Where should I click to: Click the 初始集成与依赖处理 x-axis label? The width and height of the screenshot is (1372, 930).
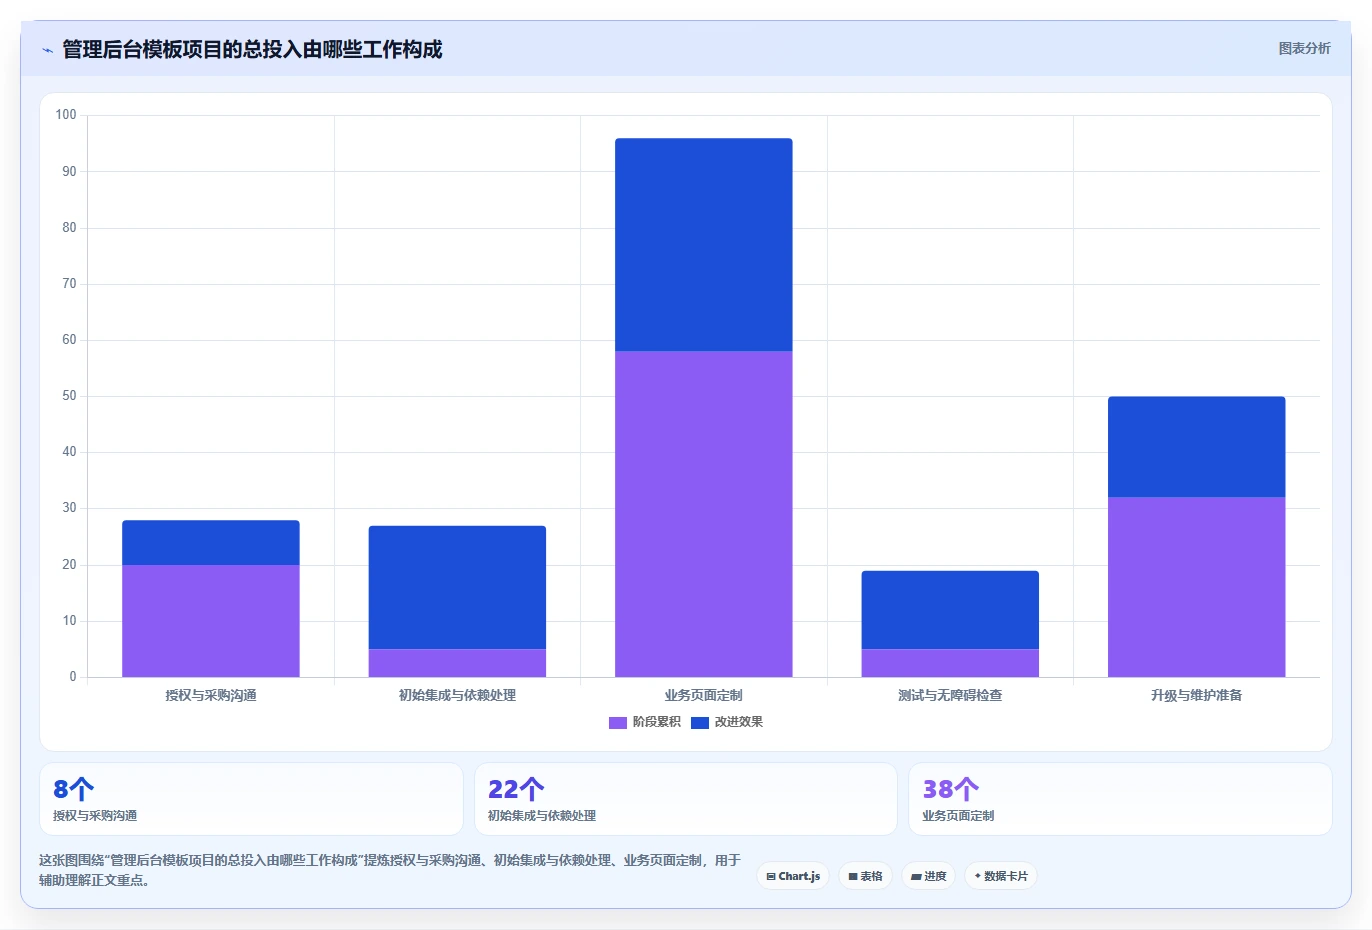pyautogui.click(x=457, y=695)
